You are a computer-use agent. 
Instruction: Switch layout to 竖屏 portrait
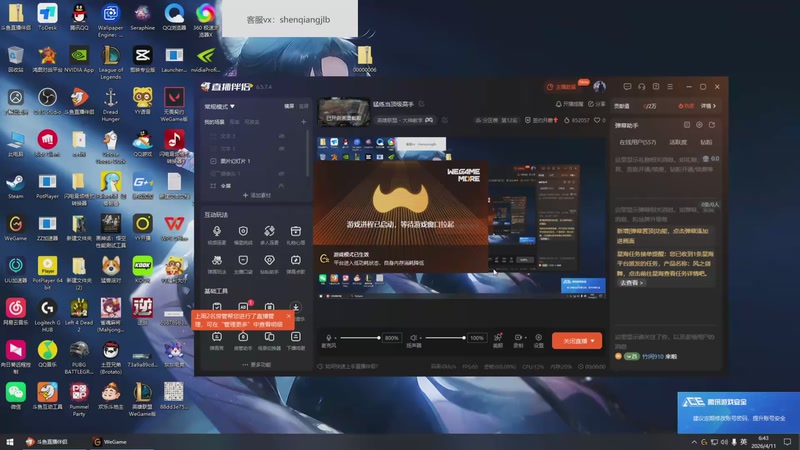pos(304,106)
